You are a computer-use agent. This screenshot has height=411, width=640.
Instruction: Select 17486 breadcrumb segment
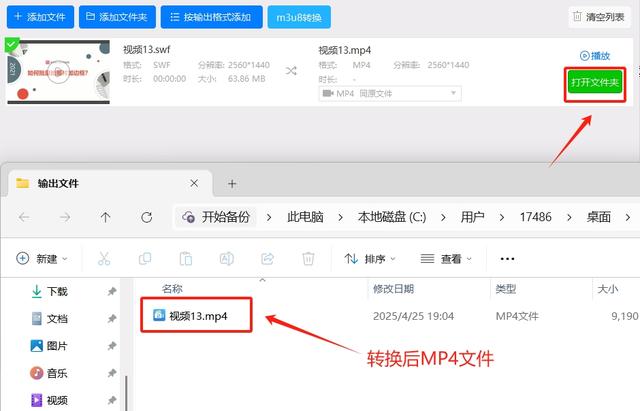[x=536, y=217]
